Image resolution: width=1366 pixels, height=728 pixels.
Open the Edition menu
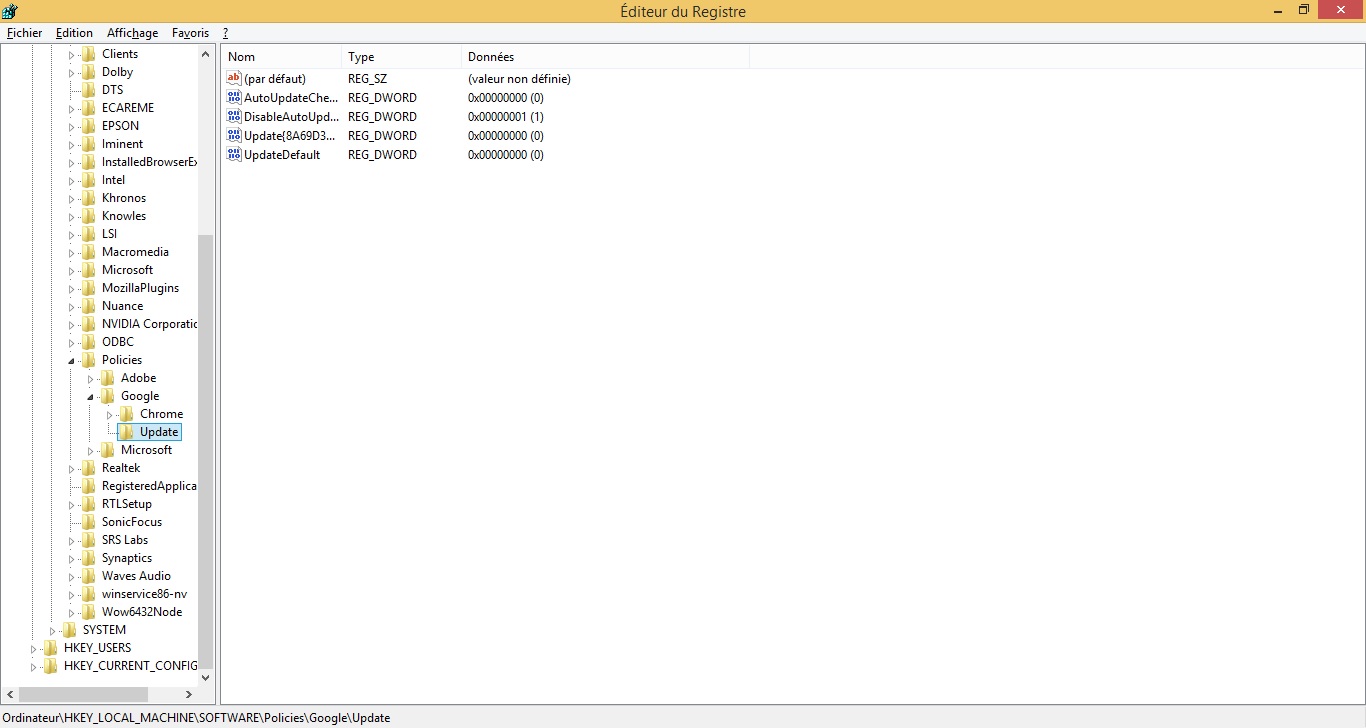pos(74,33)
